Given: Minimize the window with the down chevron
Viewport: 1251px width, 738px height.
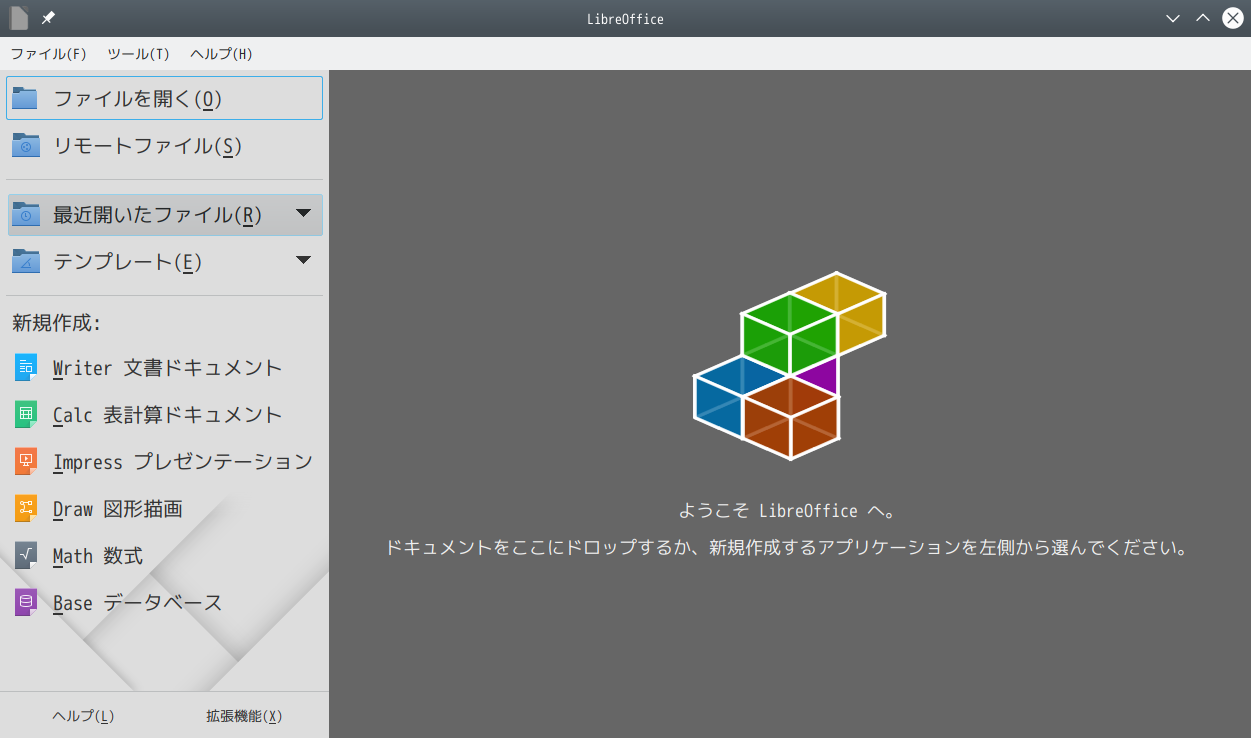Looking at the screenshot, I should point(1173,18).
